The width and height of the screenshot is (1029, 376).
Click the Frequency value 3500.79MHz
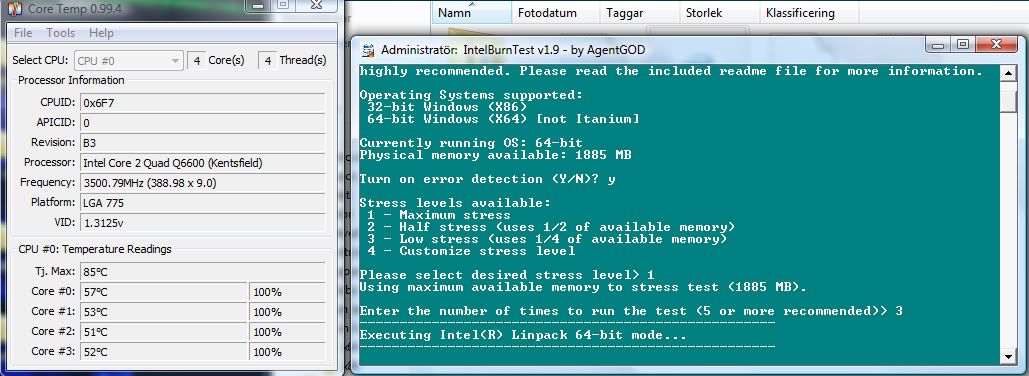[x=203, y=183]
